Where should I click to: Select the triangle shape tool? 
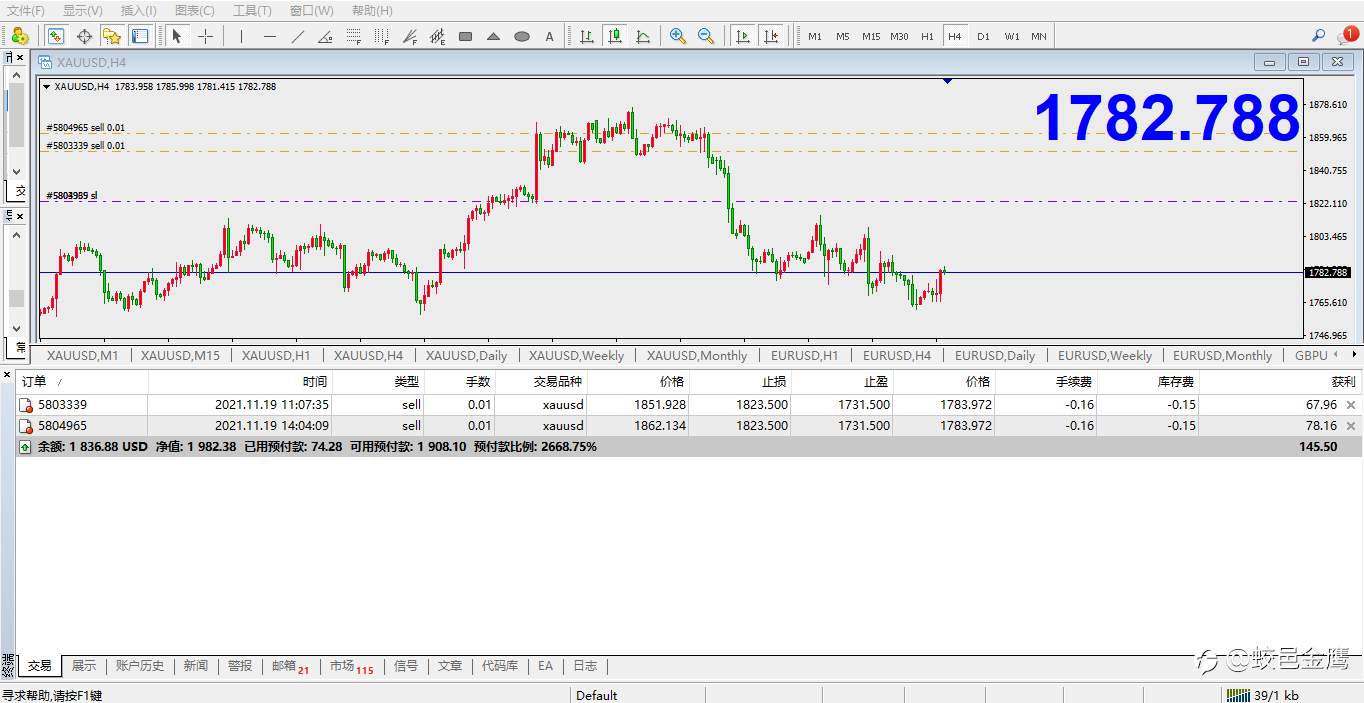click(493, 36)
